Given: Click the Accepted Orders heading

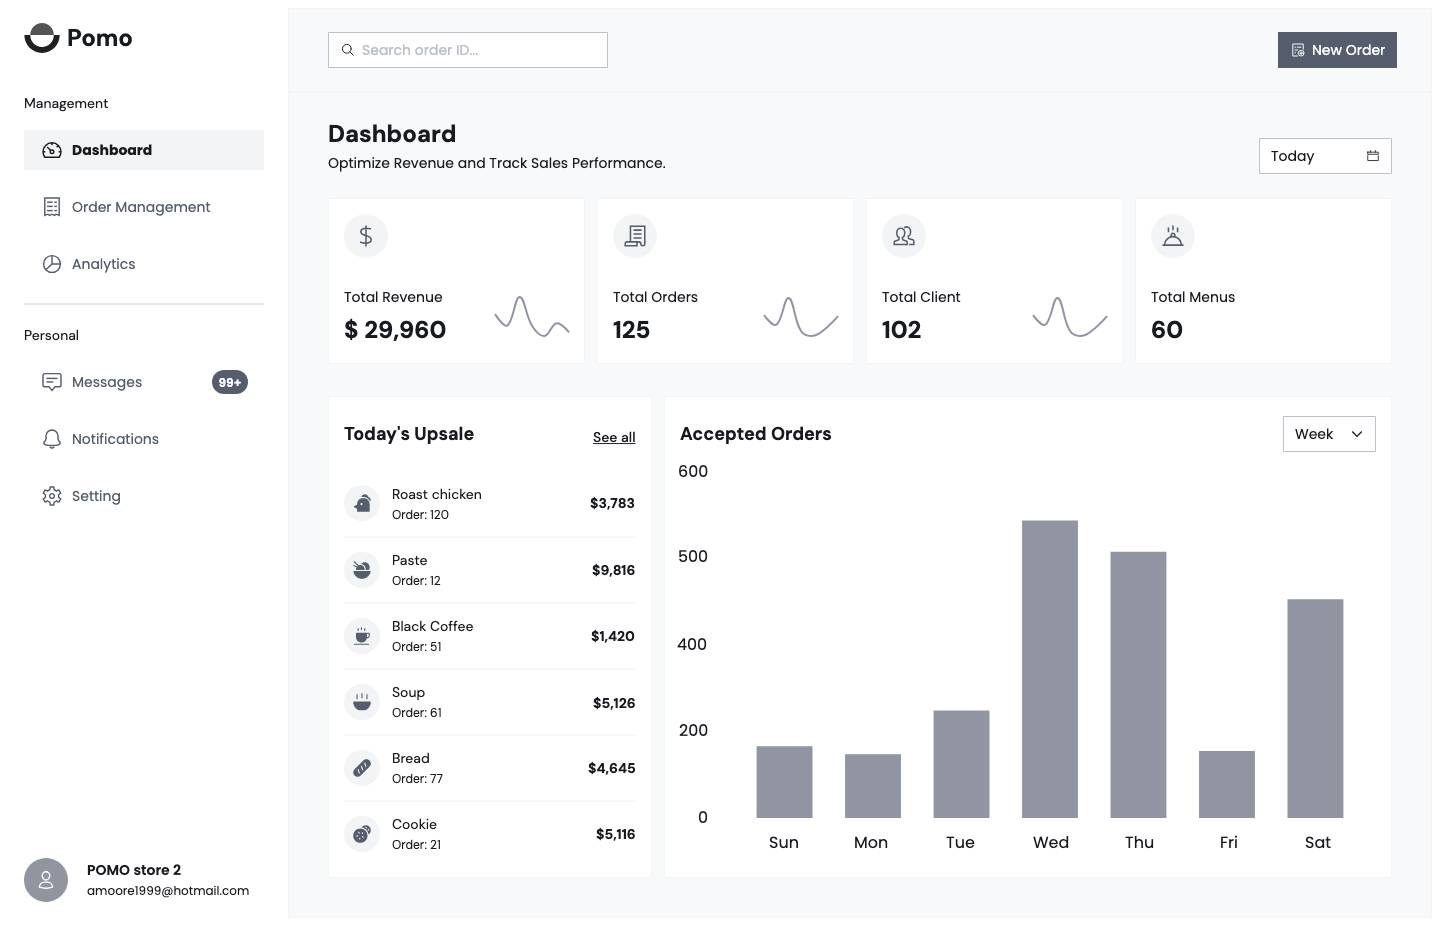Looking at the screenshot, I should (756, 434).
